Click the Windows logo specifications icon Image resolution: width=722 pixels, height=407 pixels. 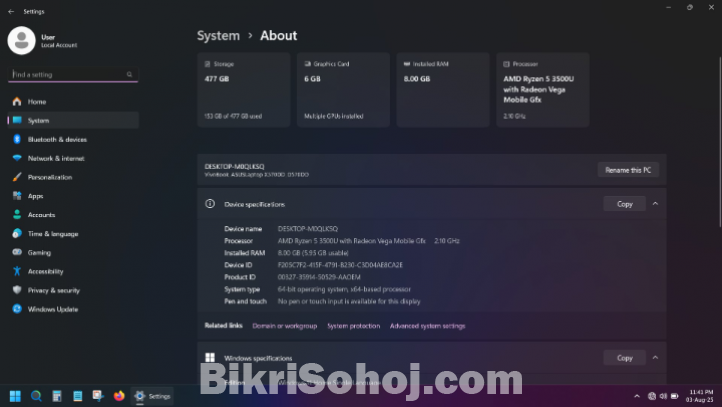pos(210,357)
